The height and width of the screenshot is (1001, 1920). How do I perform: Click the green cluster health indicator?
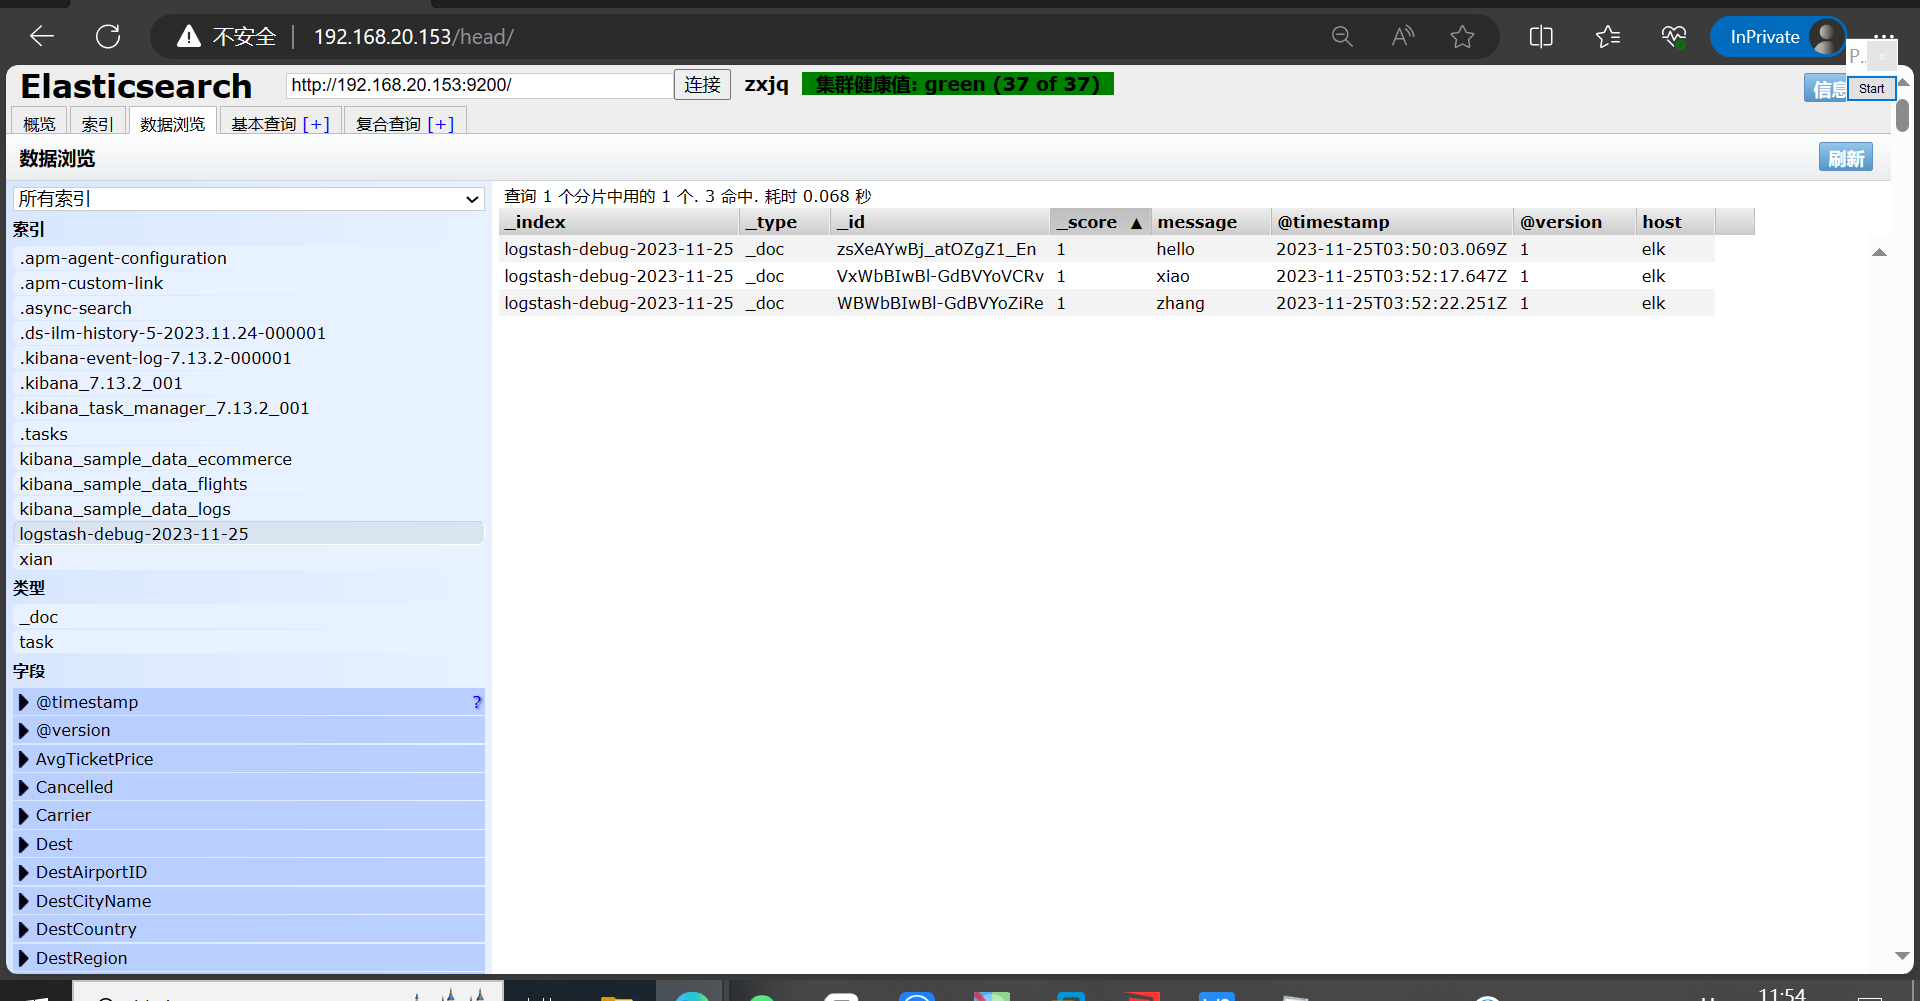tap(957, 84)
